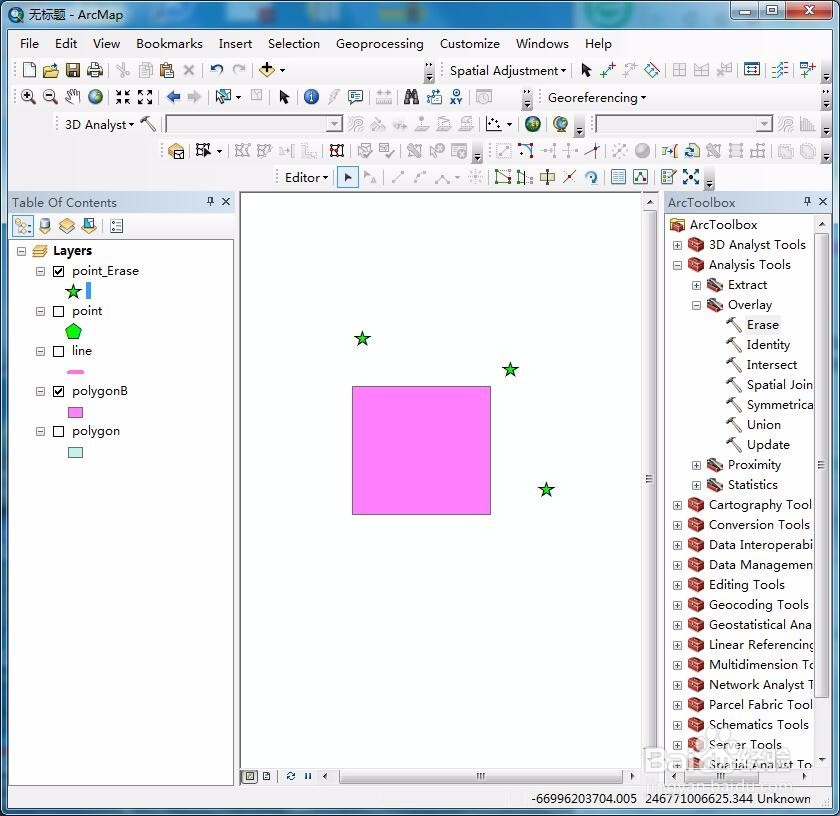
Task: Click the polygon light teal symbol swatch
Action: pyautogui.click(x=75, y=453)
